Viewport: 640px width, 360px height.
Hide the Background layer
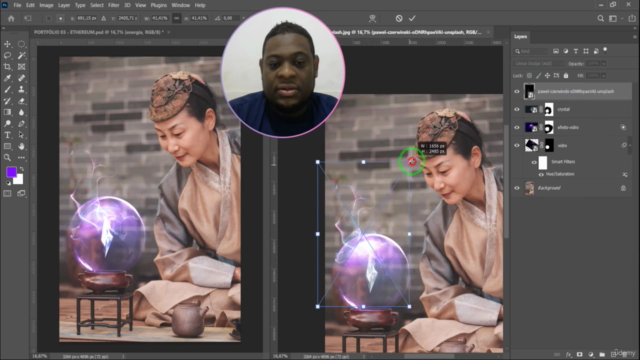[x=517, y=188]
